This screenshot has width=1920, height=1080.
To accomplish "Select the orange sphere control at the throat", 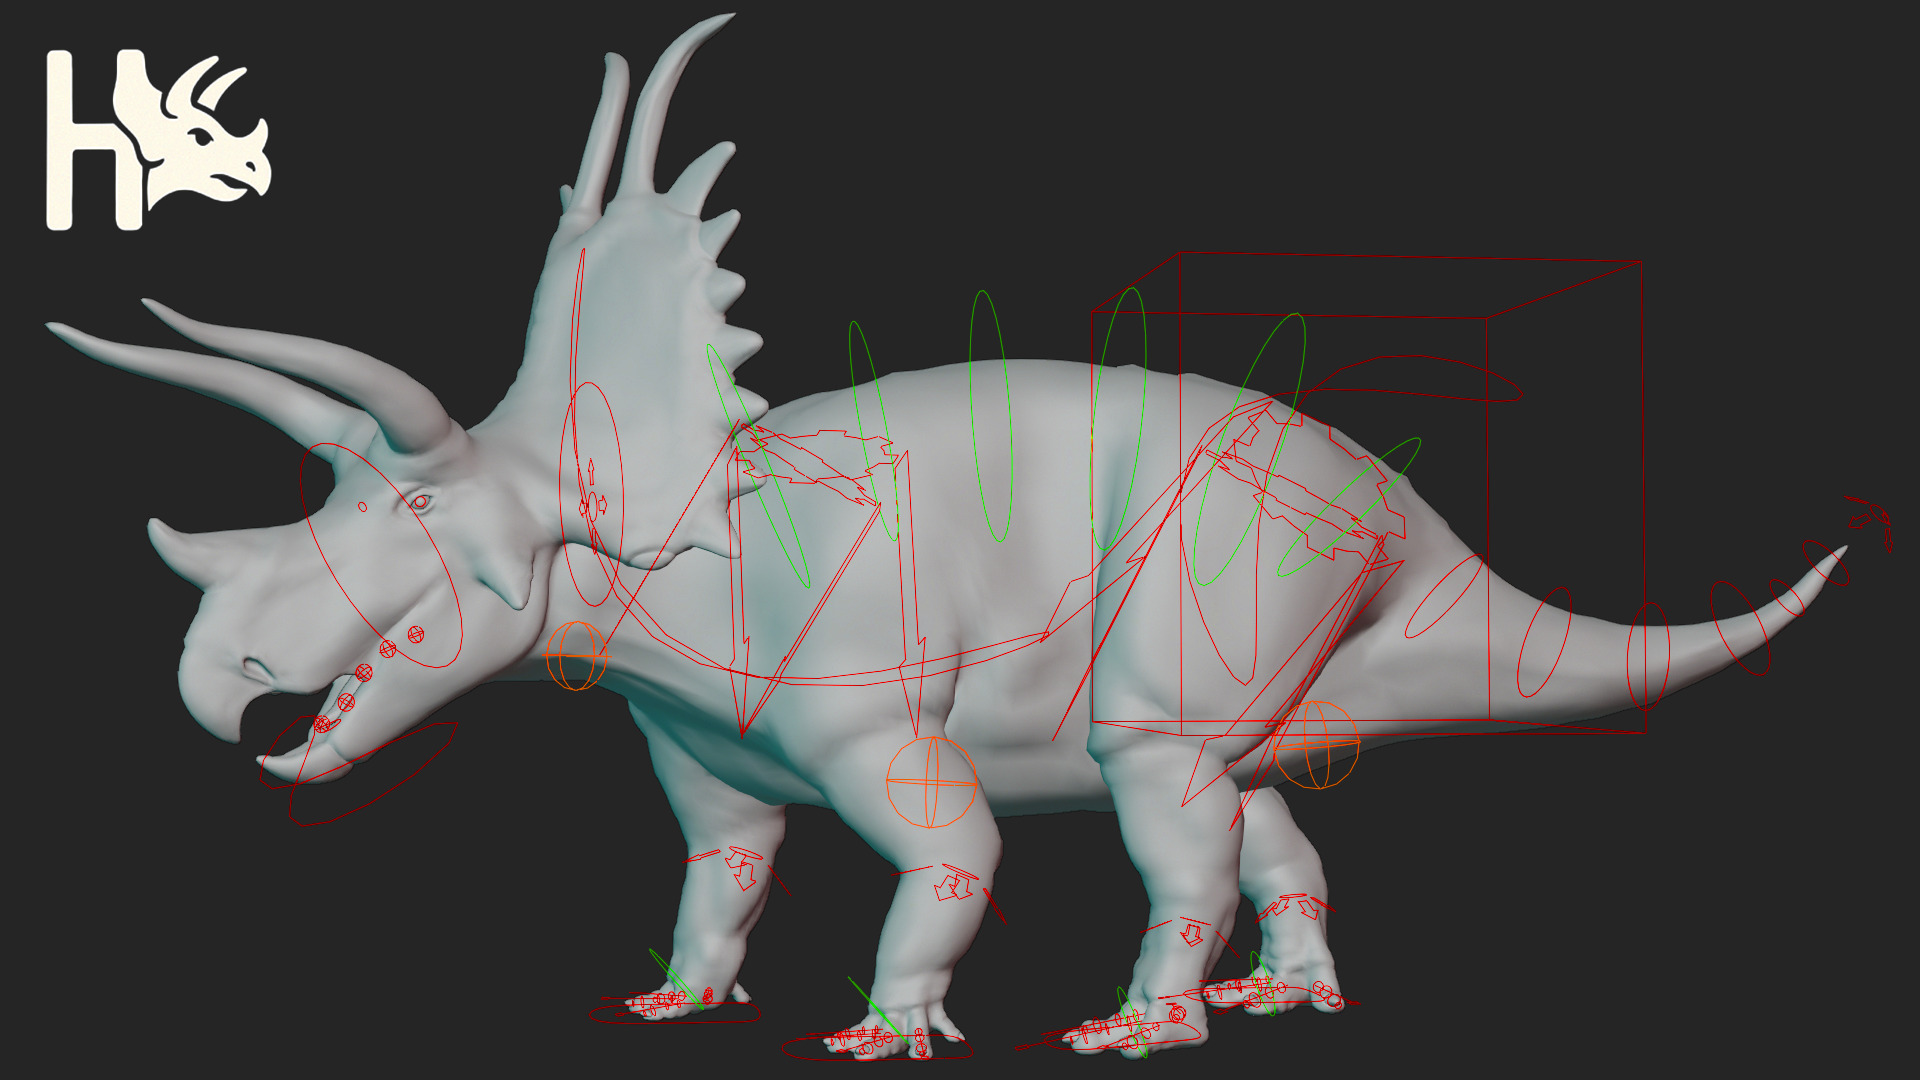I will click(x=576, y=655).
